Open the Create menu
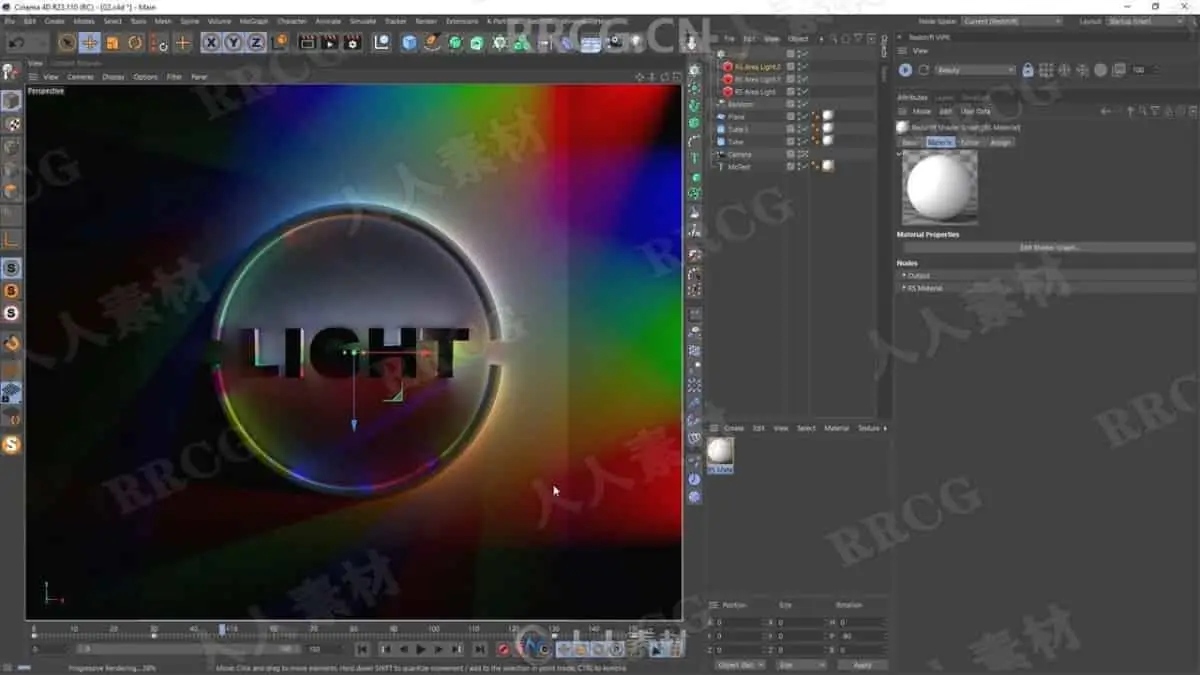 [x=54, y=21]
